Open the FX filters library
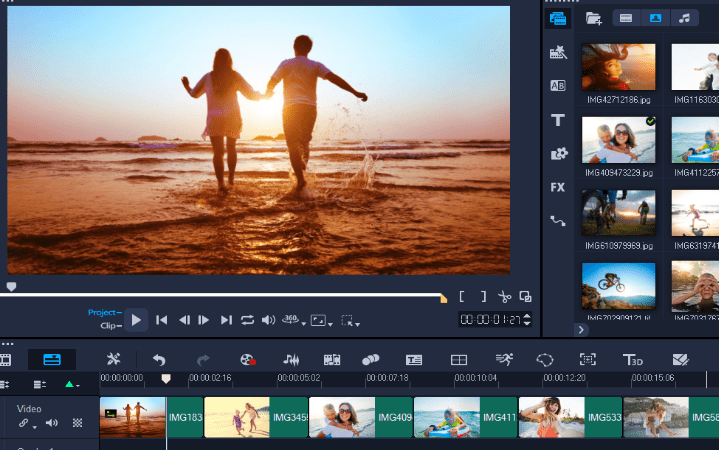720x450 pixels. (x=557, y=187)
